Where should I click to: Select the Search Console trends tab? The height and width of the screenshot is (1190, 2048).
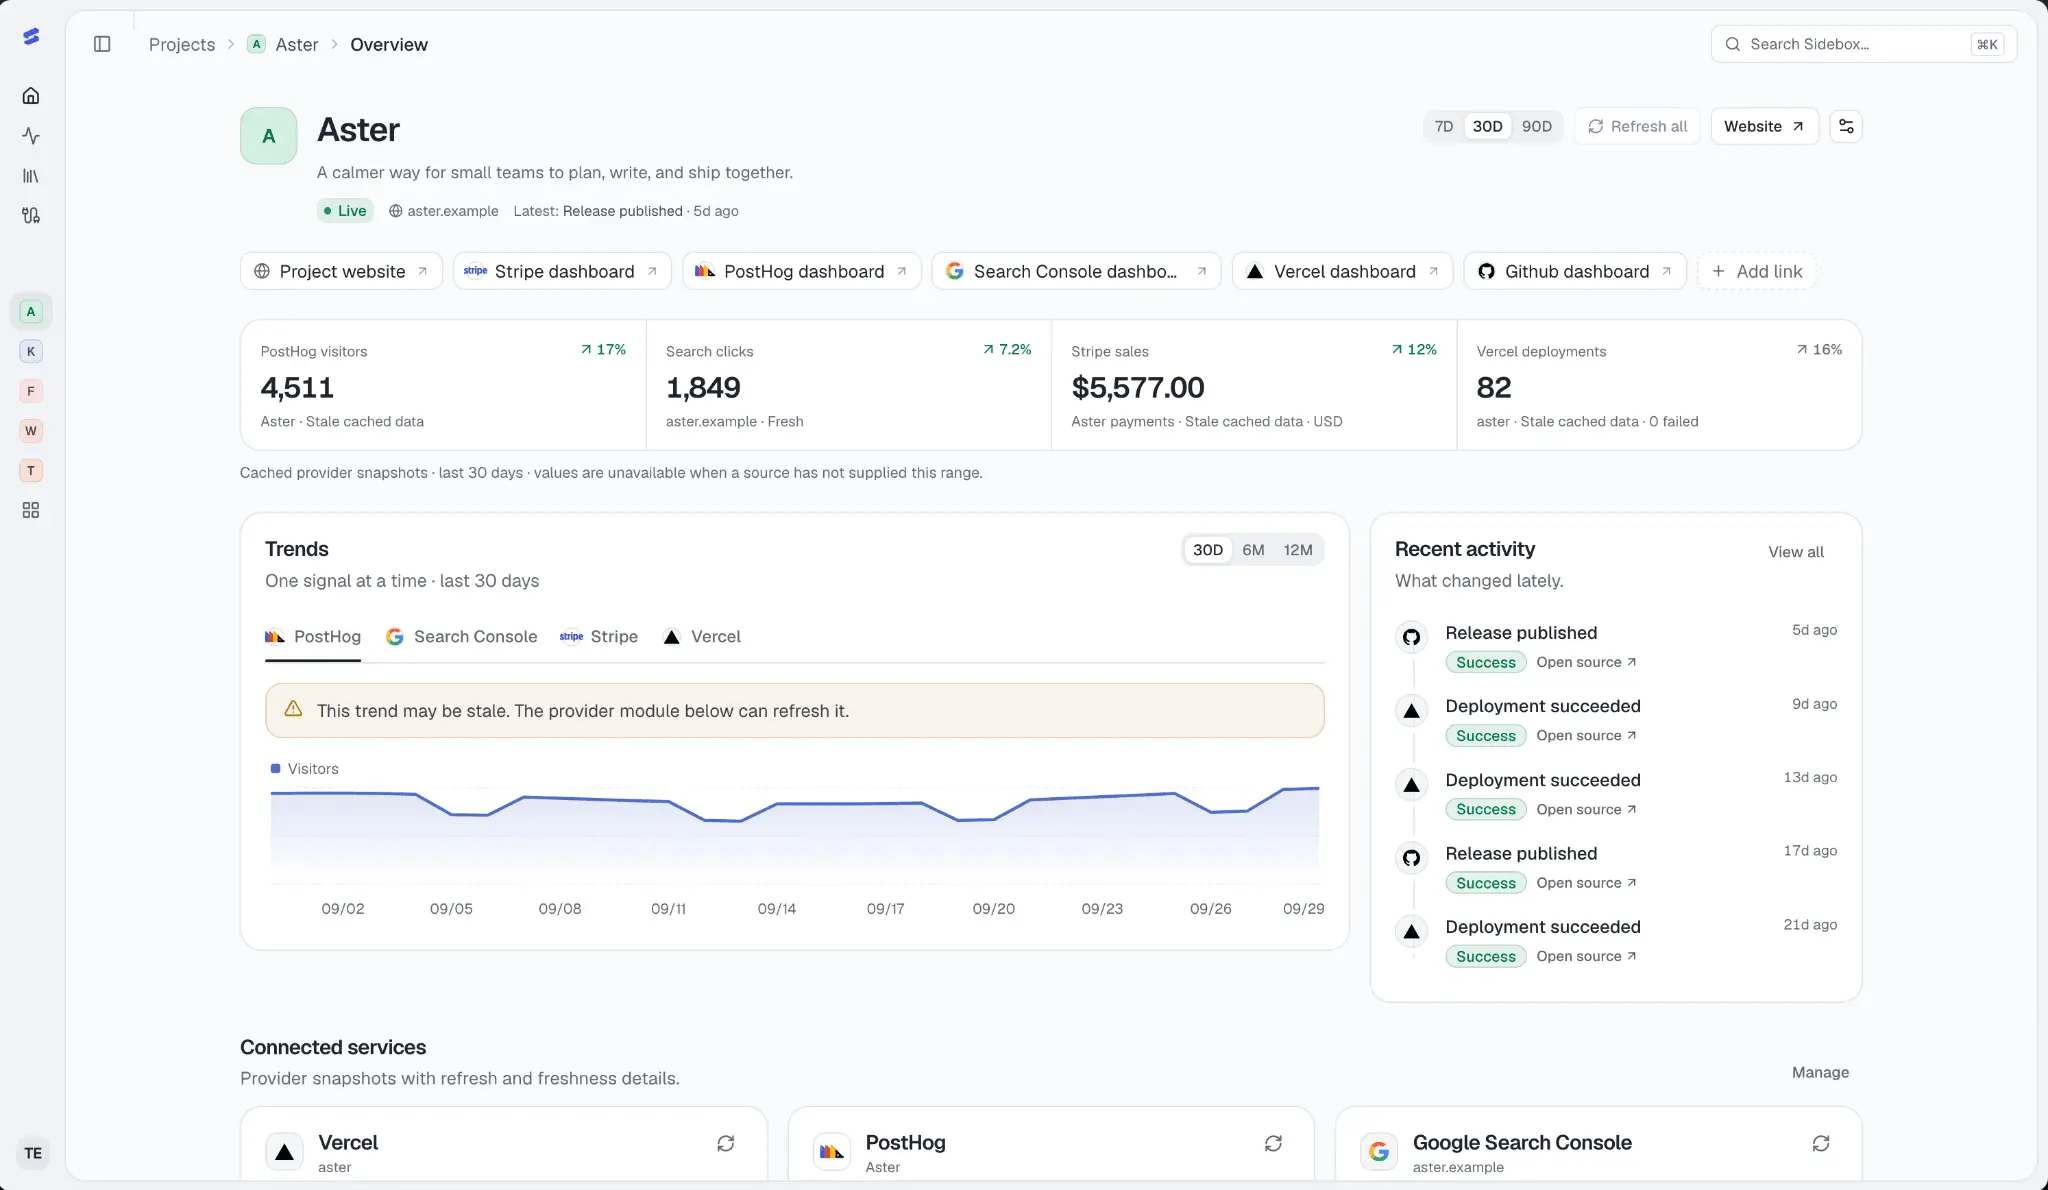point(462,637)
